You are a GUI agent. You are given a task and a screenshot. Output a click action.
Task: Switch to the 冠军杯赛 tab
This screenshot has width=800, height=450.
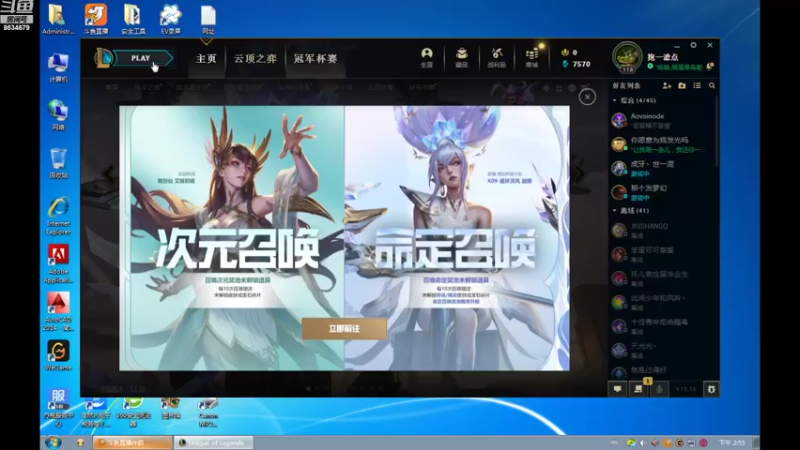pos(315,59)
